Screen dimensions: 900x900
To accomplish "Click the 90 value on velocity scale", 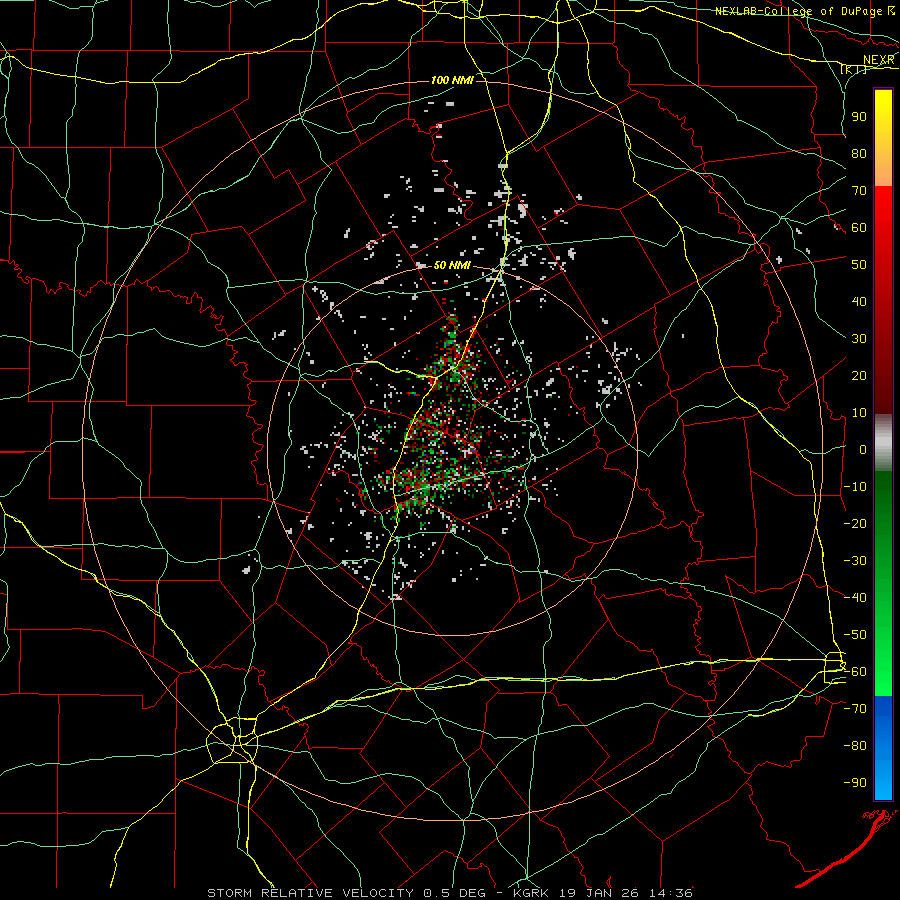I will (x=859, y=117).
